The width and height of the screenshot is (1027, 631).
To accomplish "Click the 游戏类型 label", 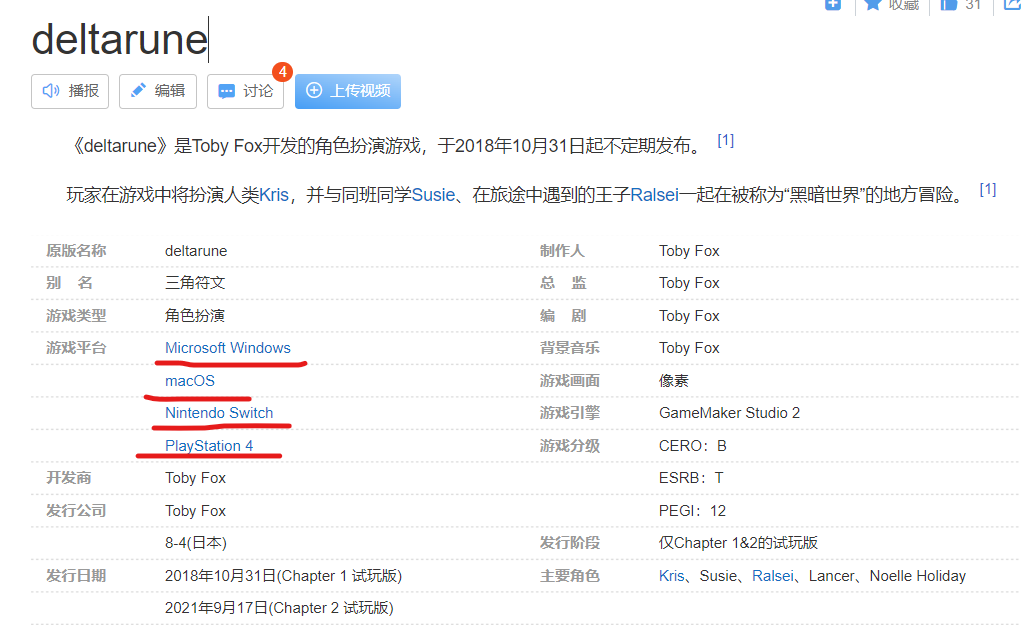I will pos(76,316).
